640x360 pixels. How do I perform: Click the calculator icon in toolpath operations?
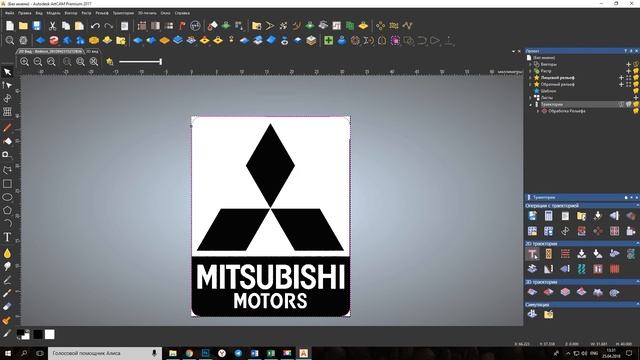click(549, 216)
